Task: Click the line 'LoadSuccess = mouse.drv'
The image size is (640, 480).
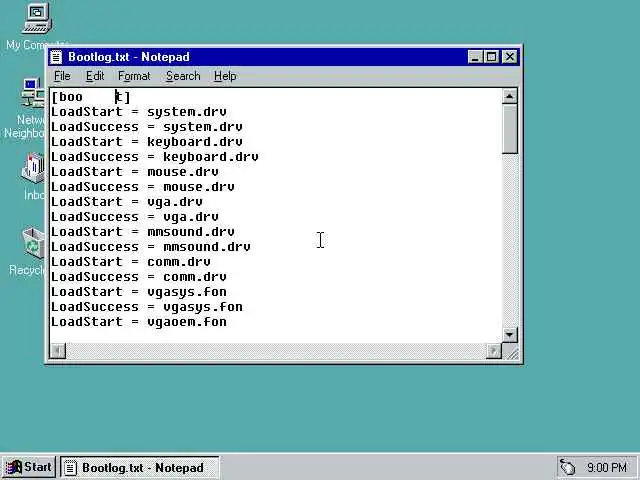Action: (x=143, y=187)
